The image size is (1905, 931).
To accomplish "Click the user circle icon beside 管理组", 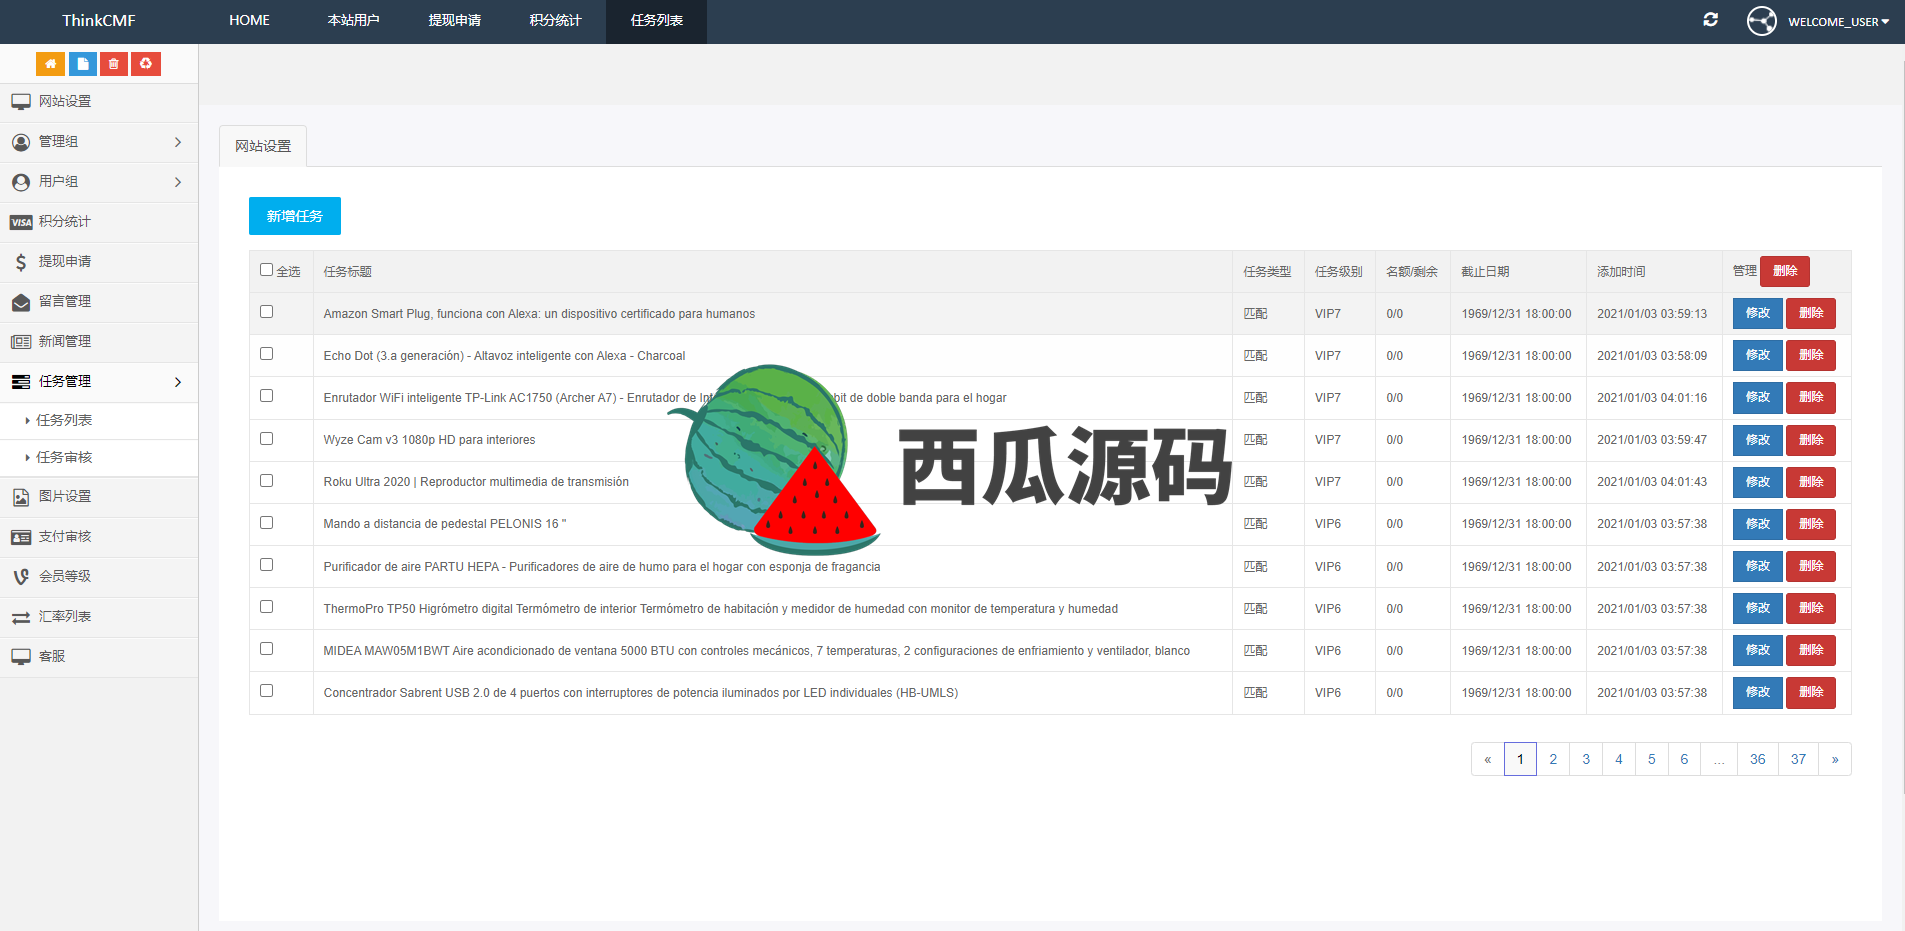I will [x=21, y=142].
